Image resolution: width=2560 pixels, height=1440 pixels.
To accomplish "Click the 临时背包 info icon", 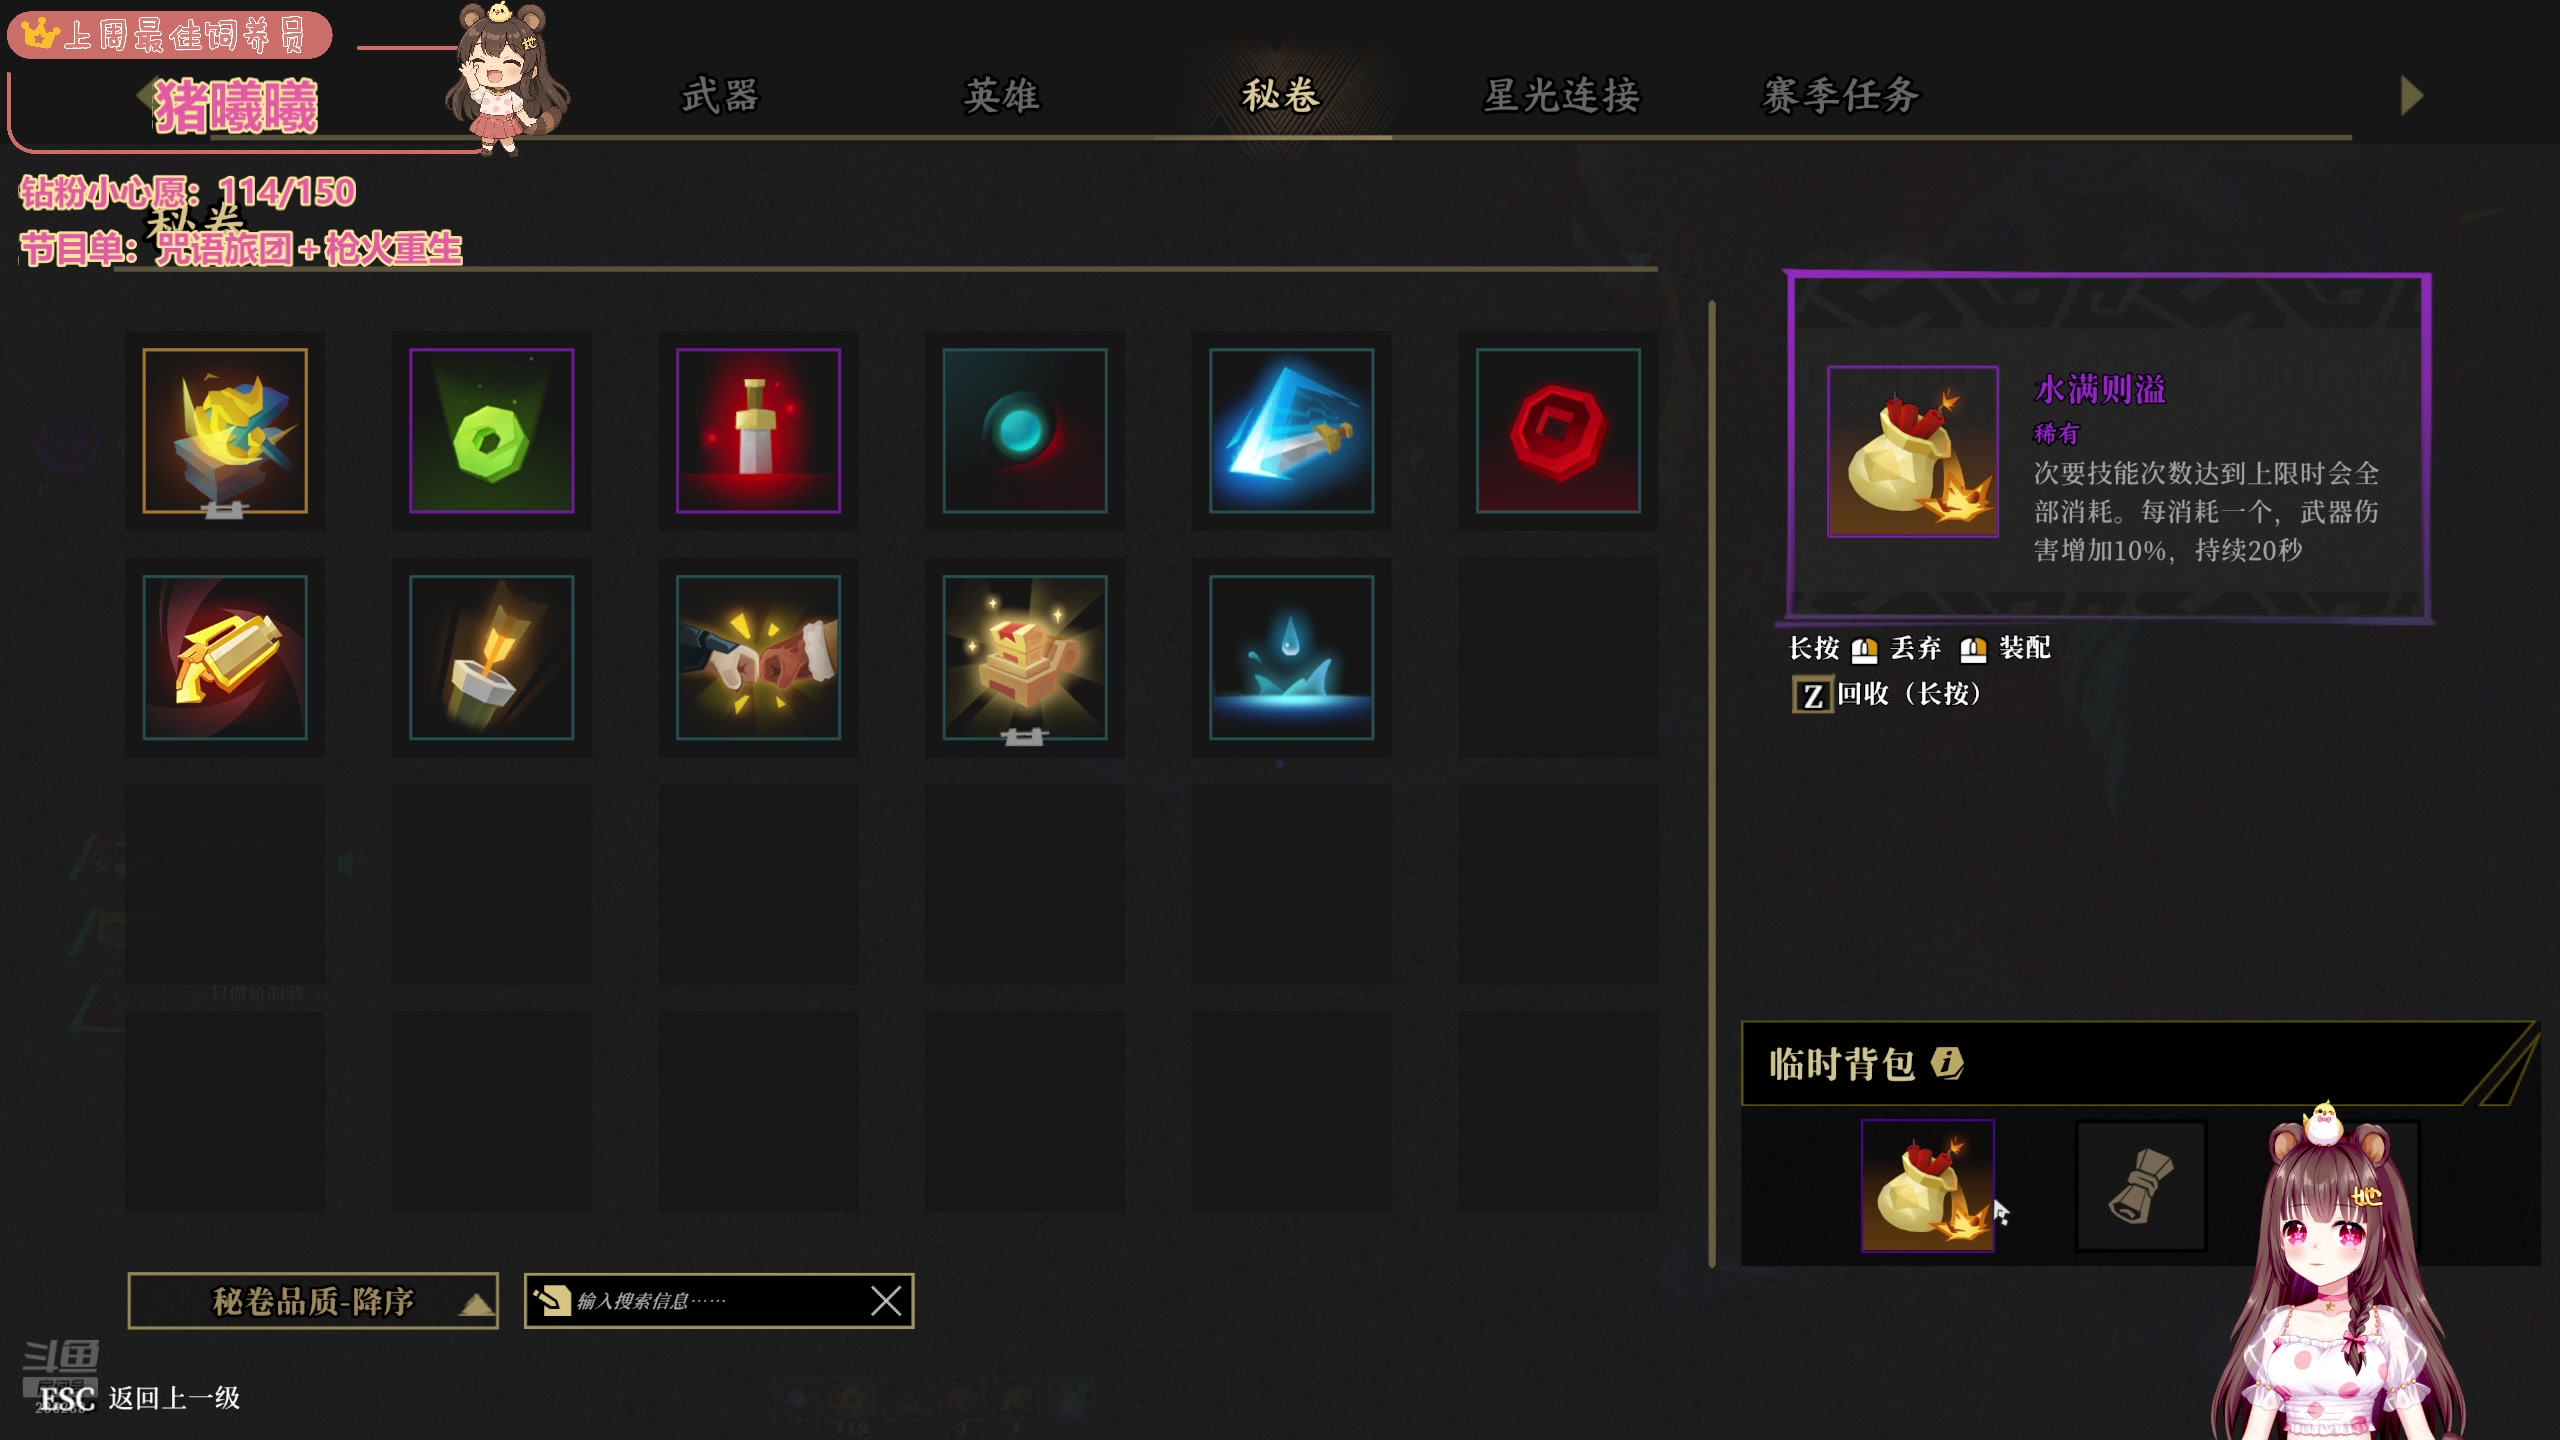I will pyautogui.click(x=1947, y=1063).
